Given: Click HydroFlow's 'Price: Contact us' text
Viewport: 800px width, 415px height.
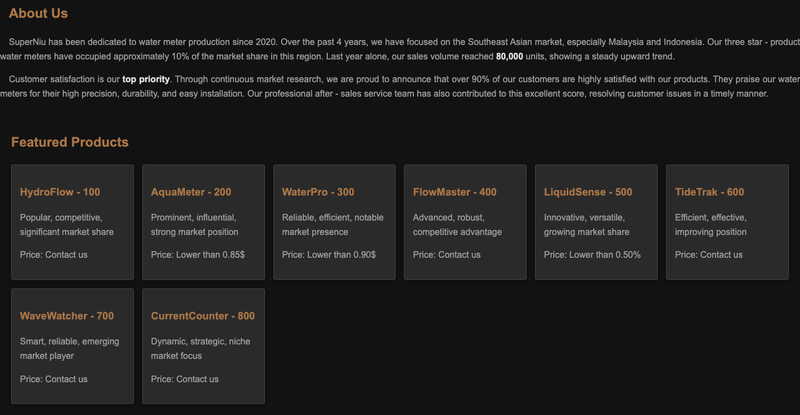Looking at the screenshot, I should pyautogui.click(x=54, y=255).
